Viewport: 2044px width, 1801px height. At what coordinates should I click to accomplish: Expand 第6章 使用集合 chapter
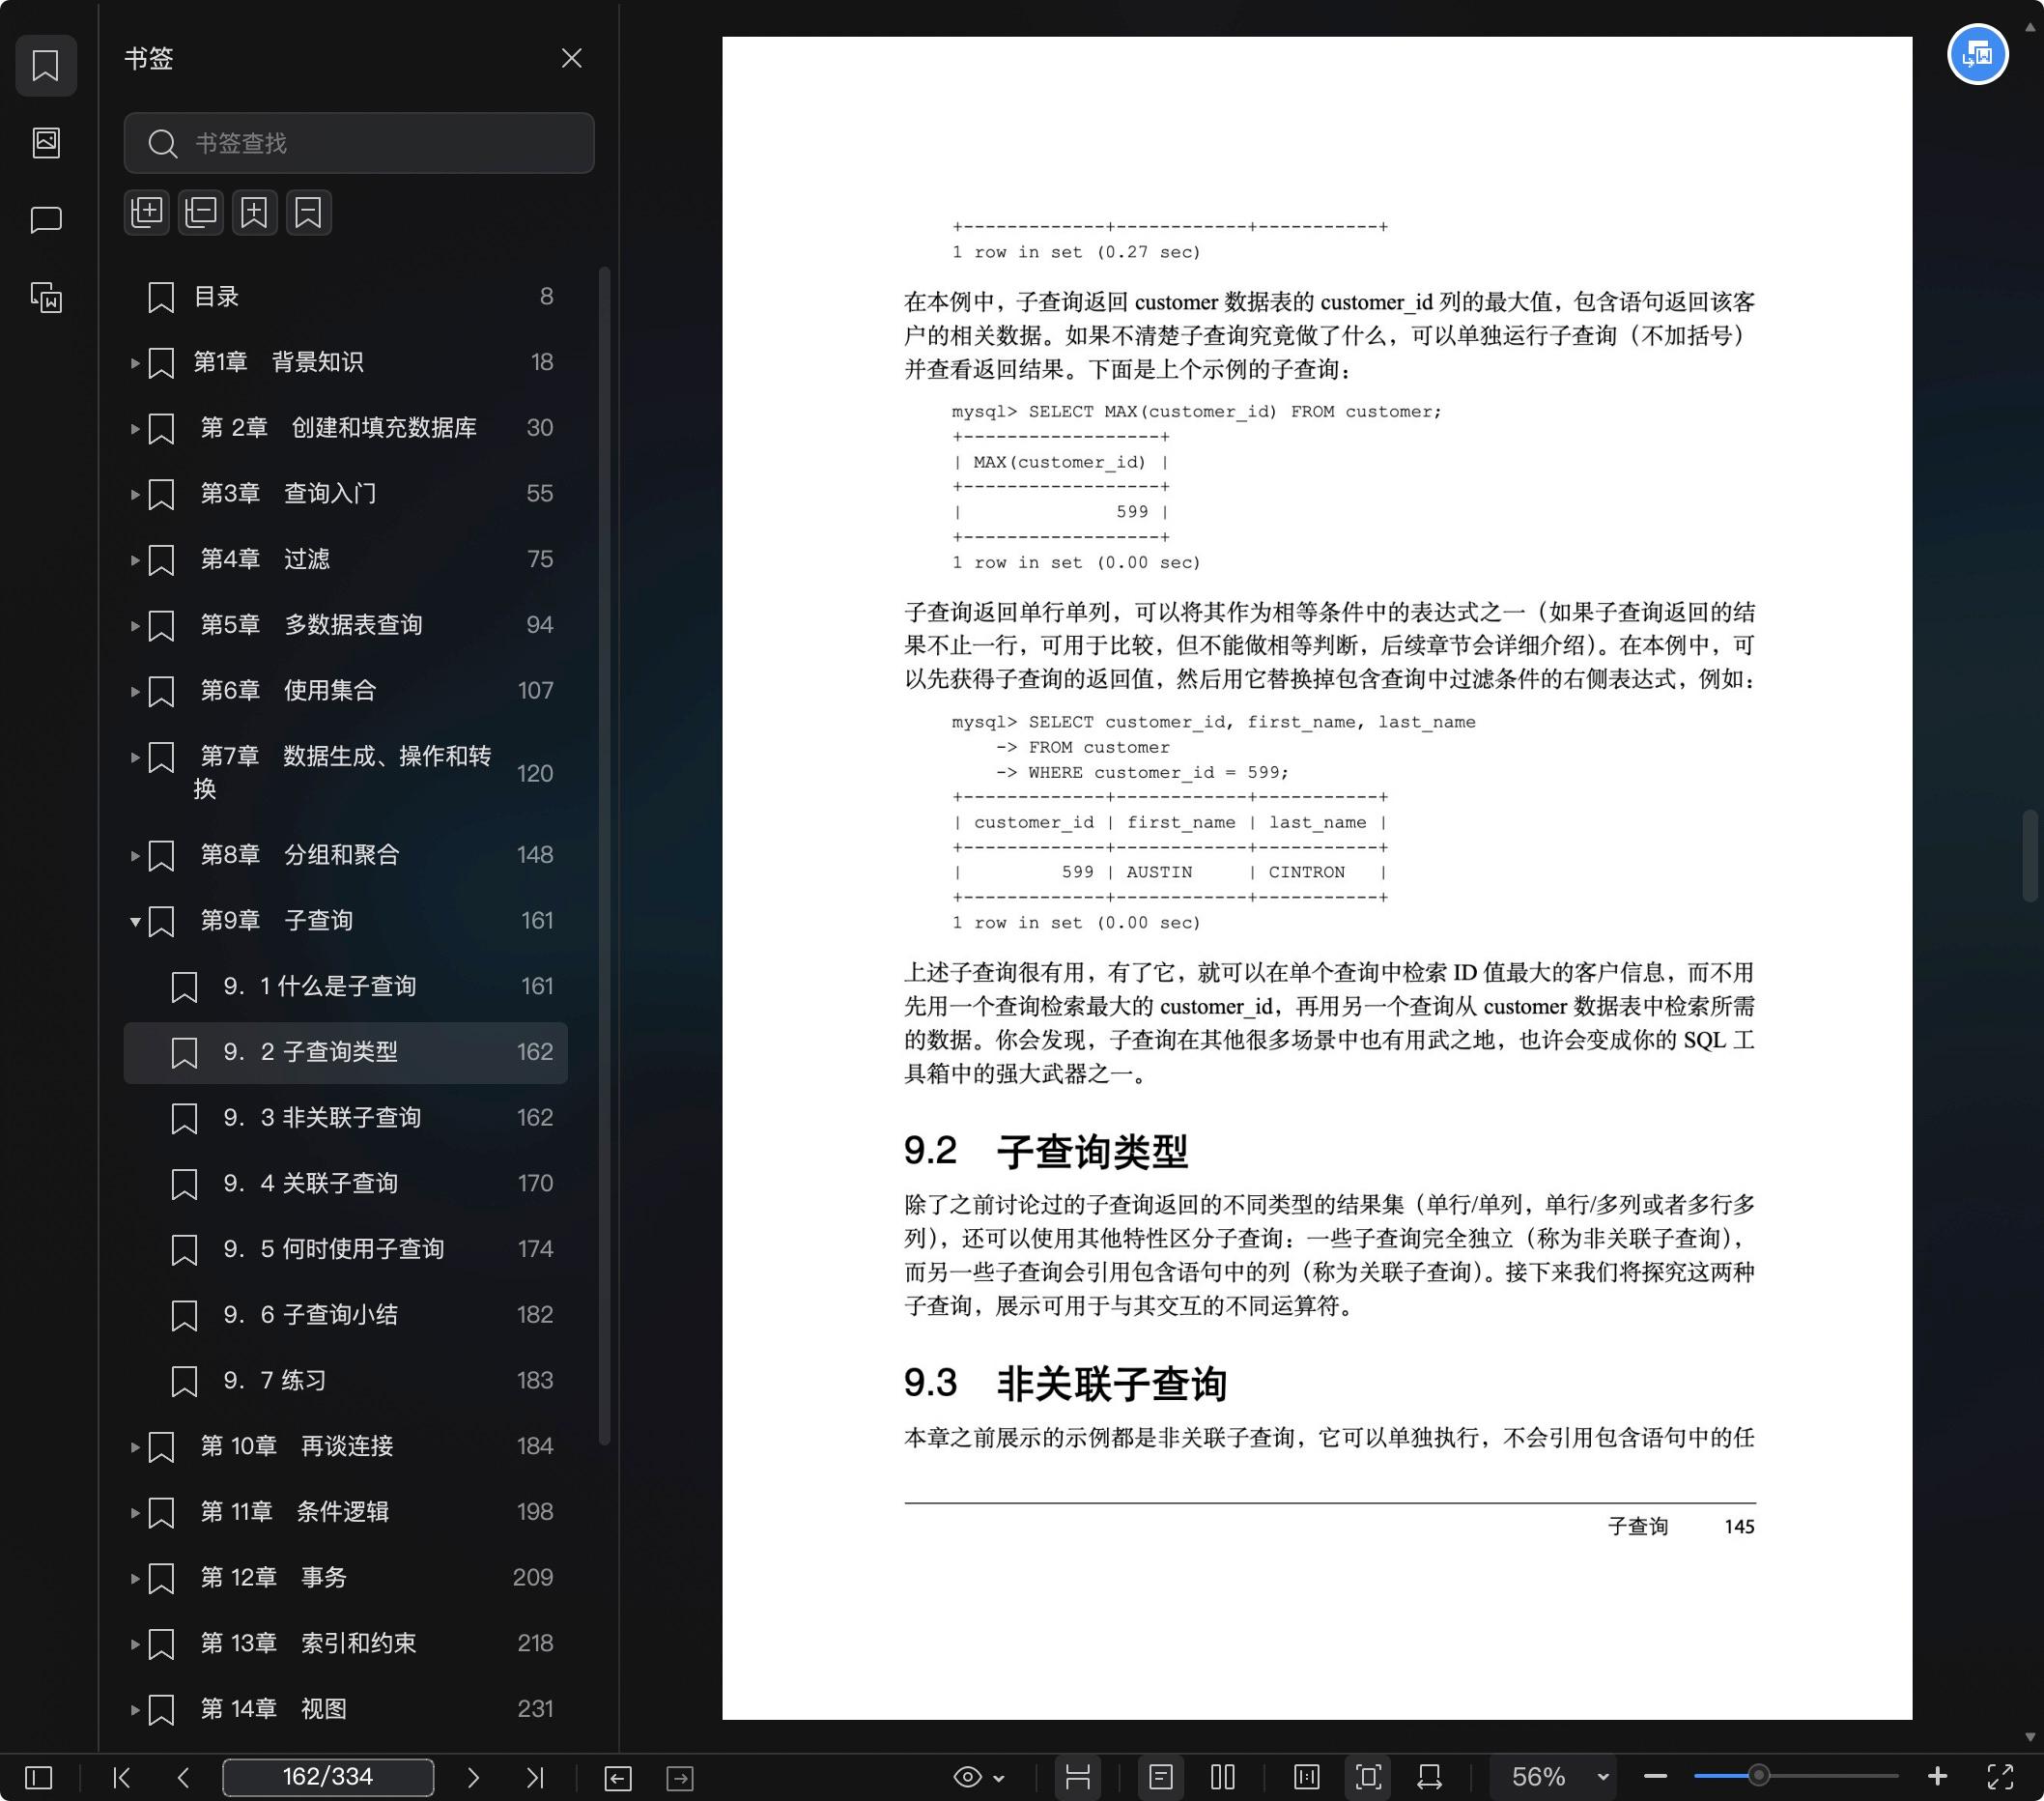[134, 691]
